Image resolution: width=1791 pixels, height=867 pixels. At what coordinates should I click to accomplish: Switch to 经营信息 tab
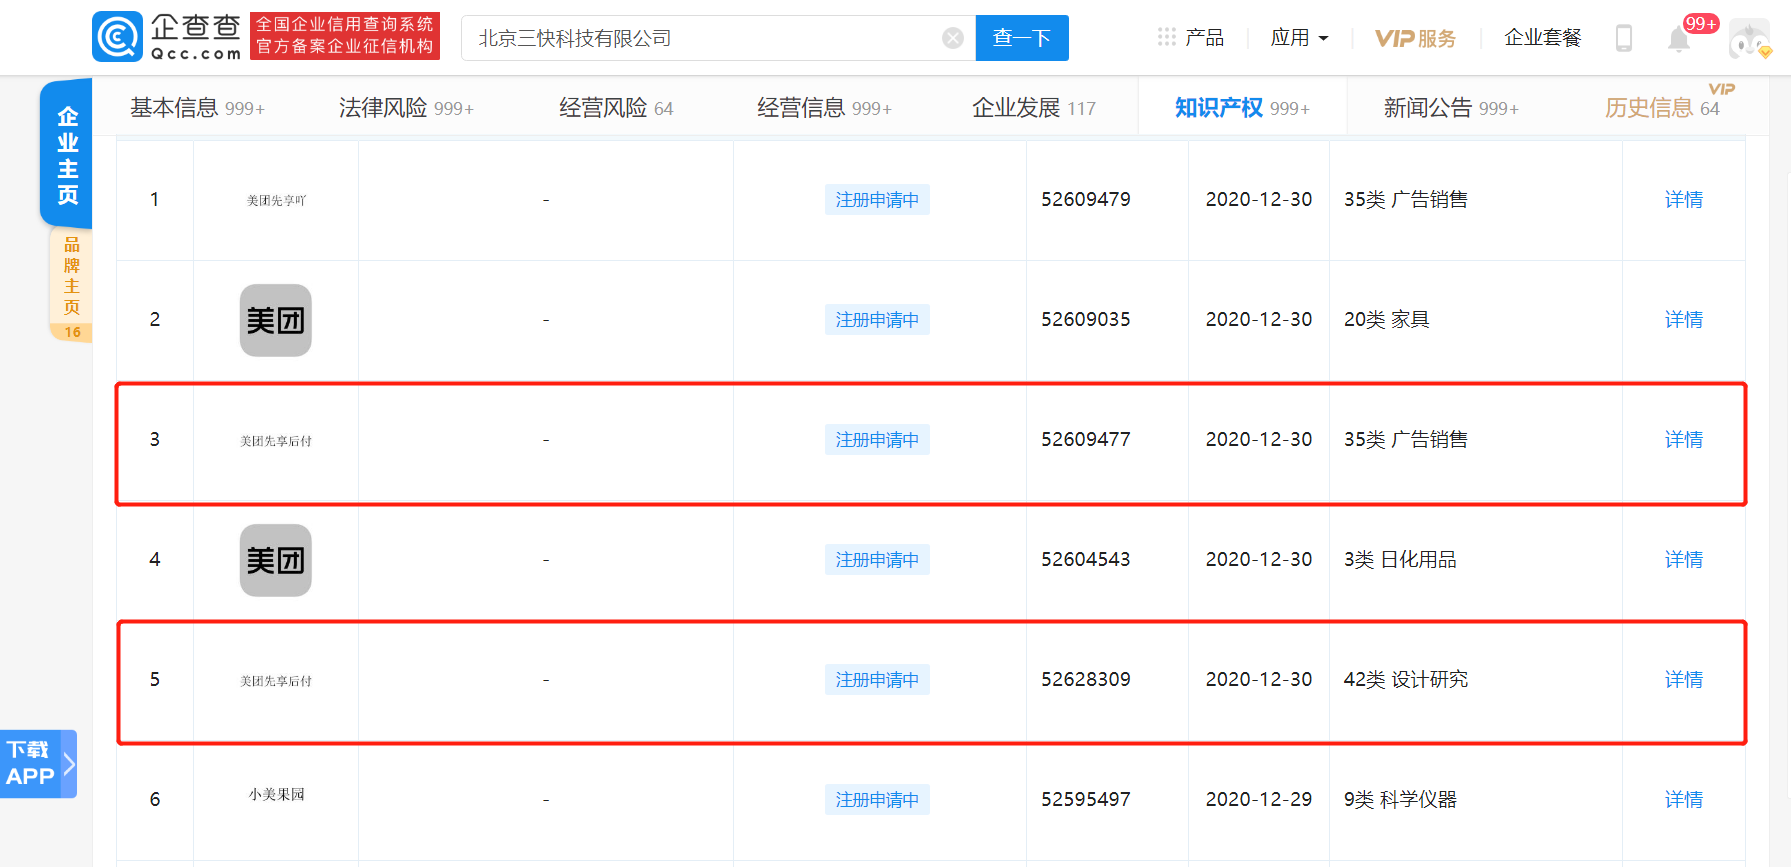pyautogui.click(x=824, y=108)
